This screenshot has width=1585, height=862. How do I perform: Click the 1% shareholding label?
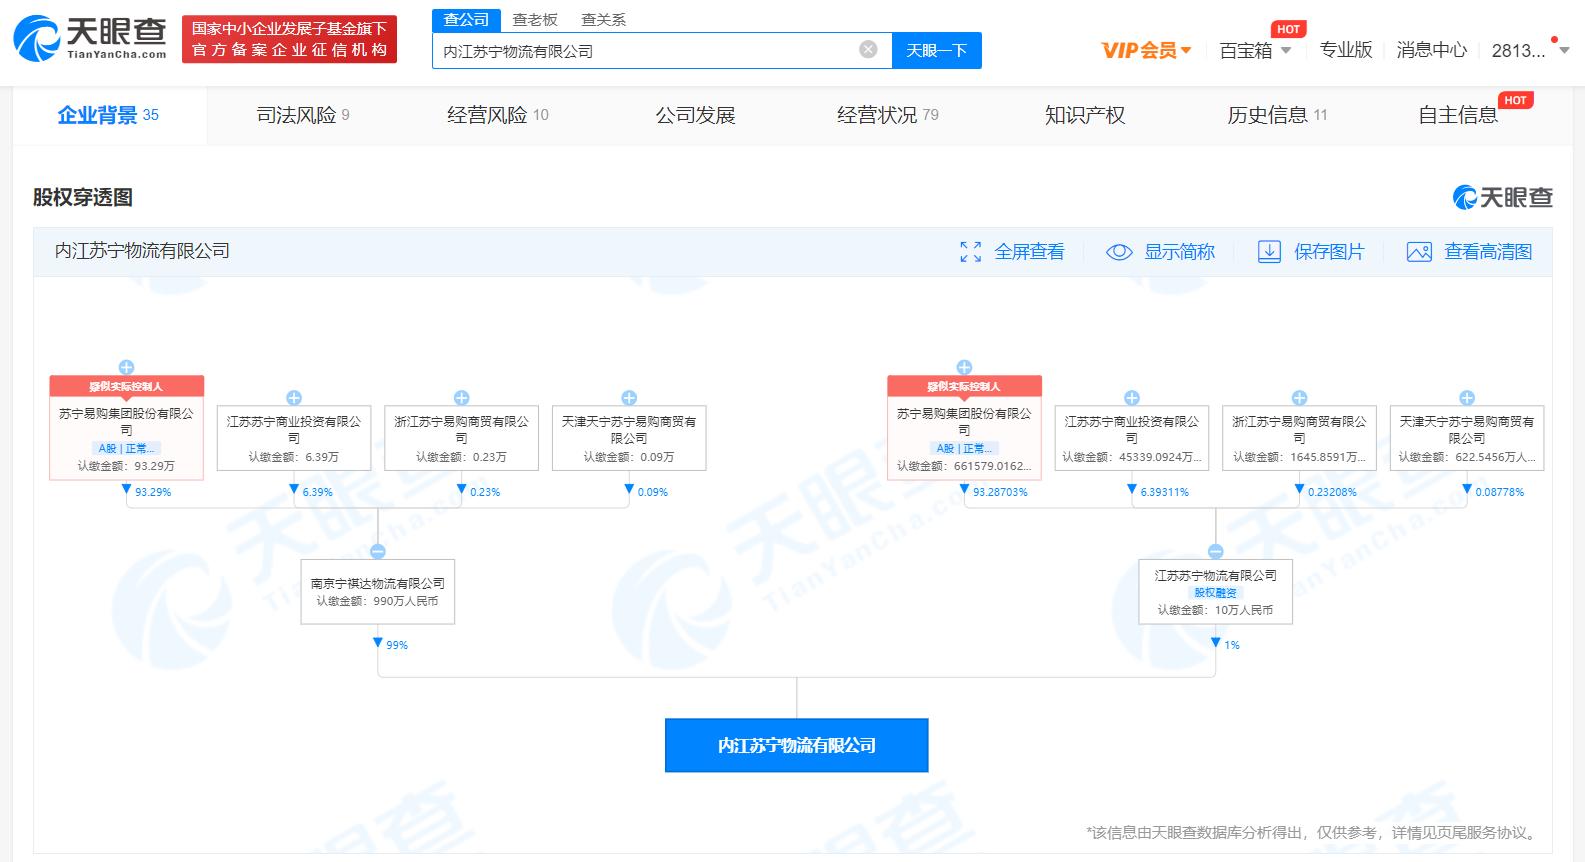point(1232,645)
